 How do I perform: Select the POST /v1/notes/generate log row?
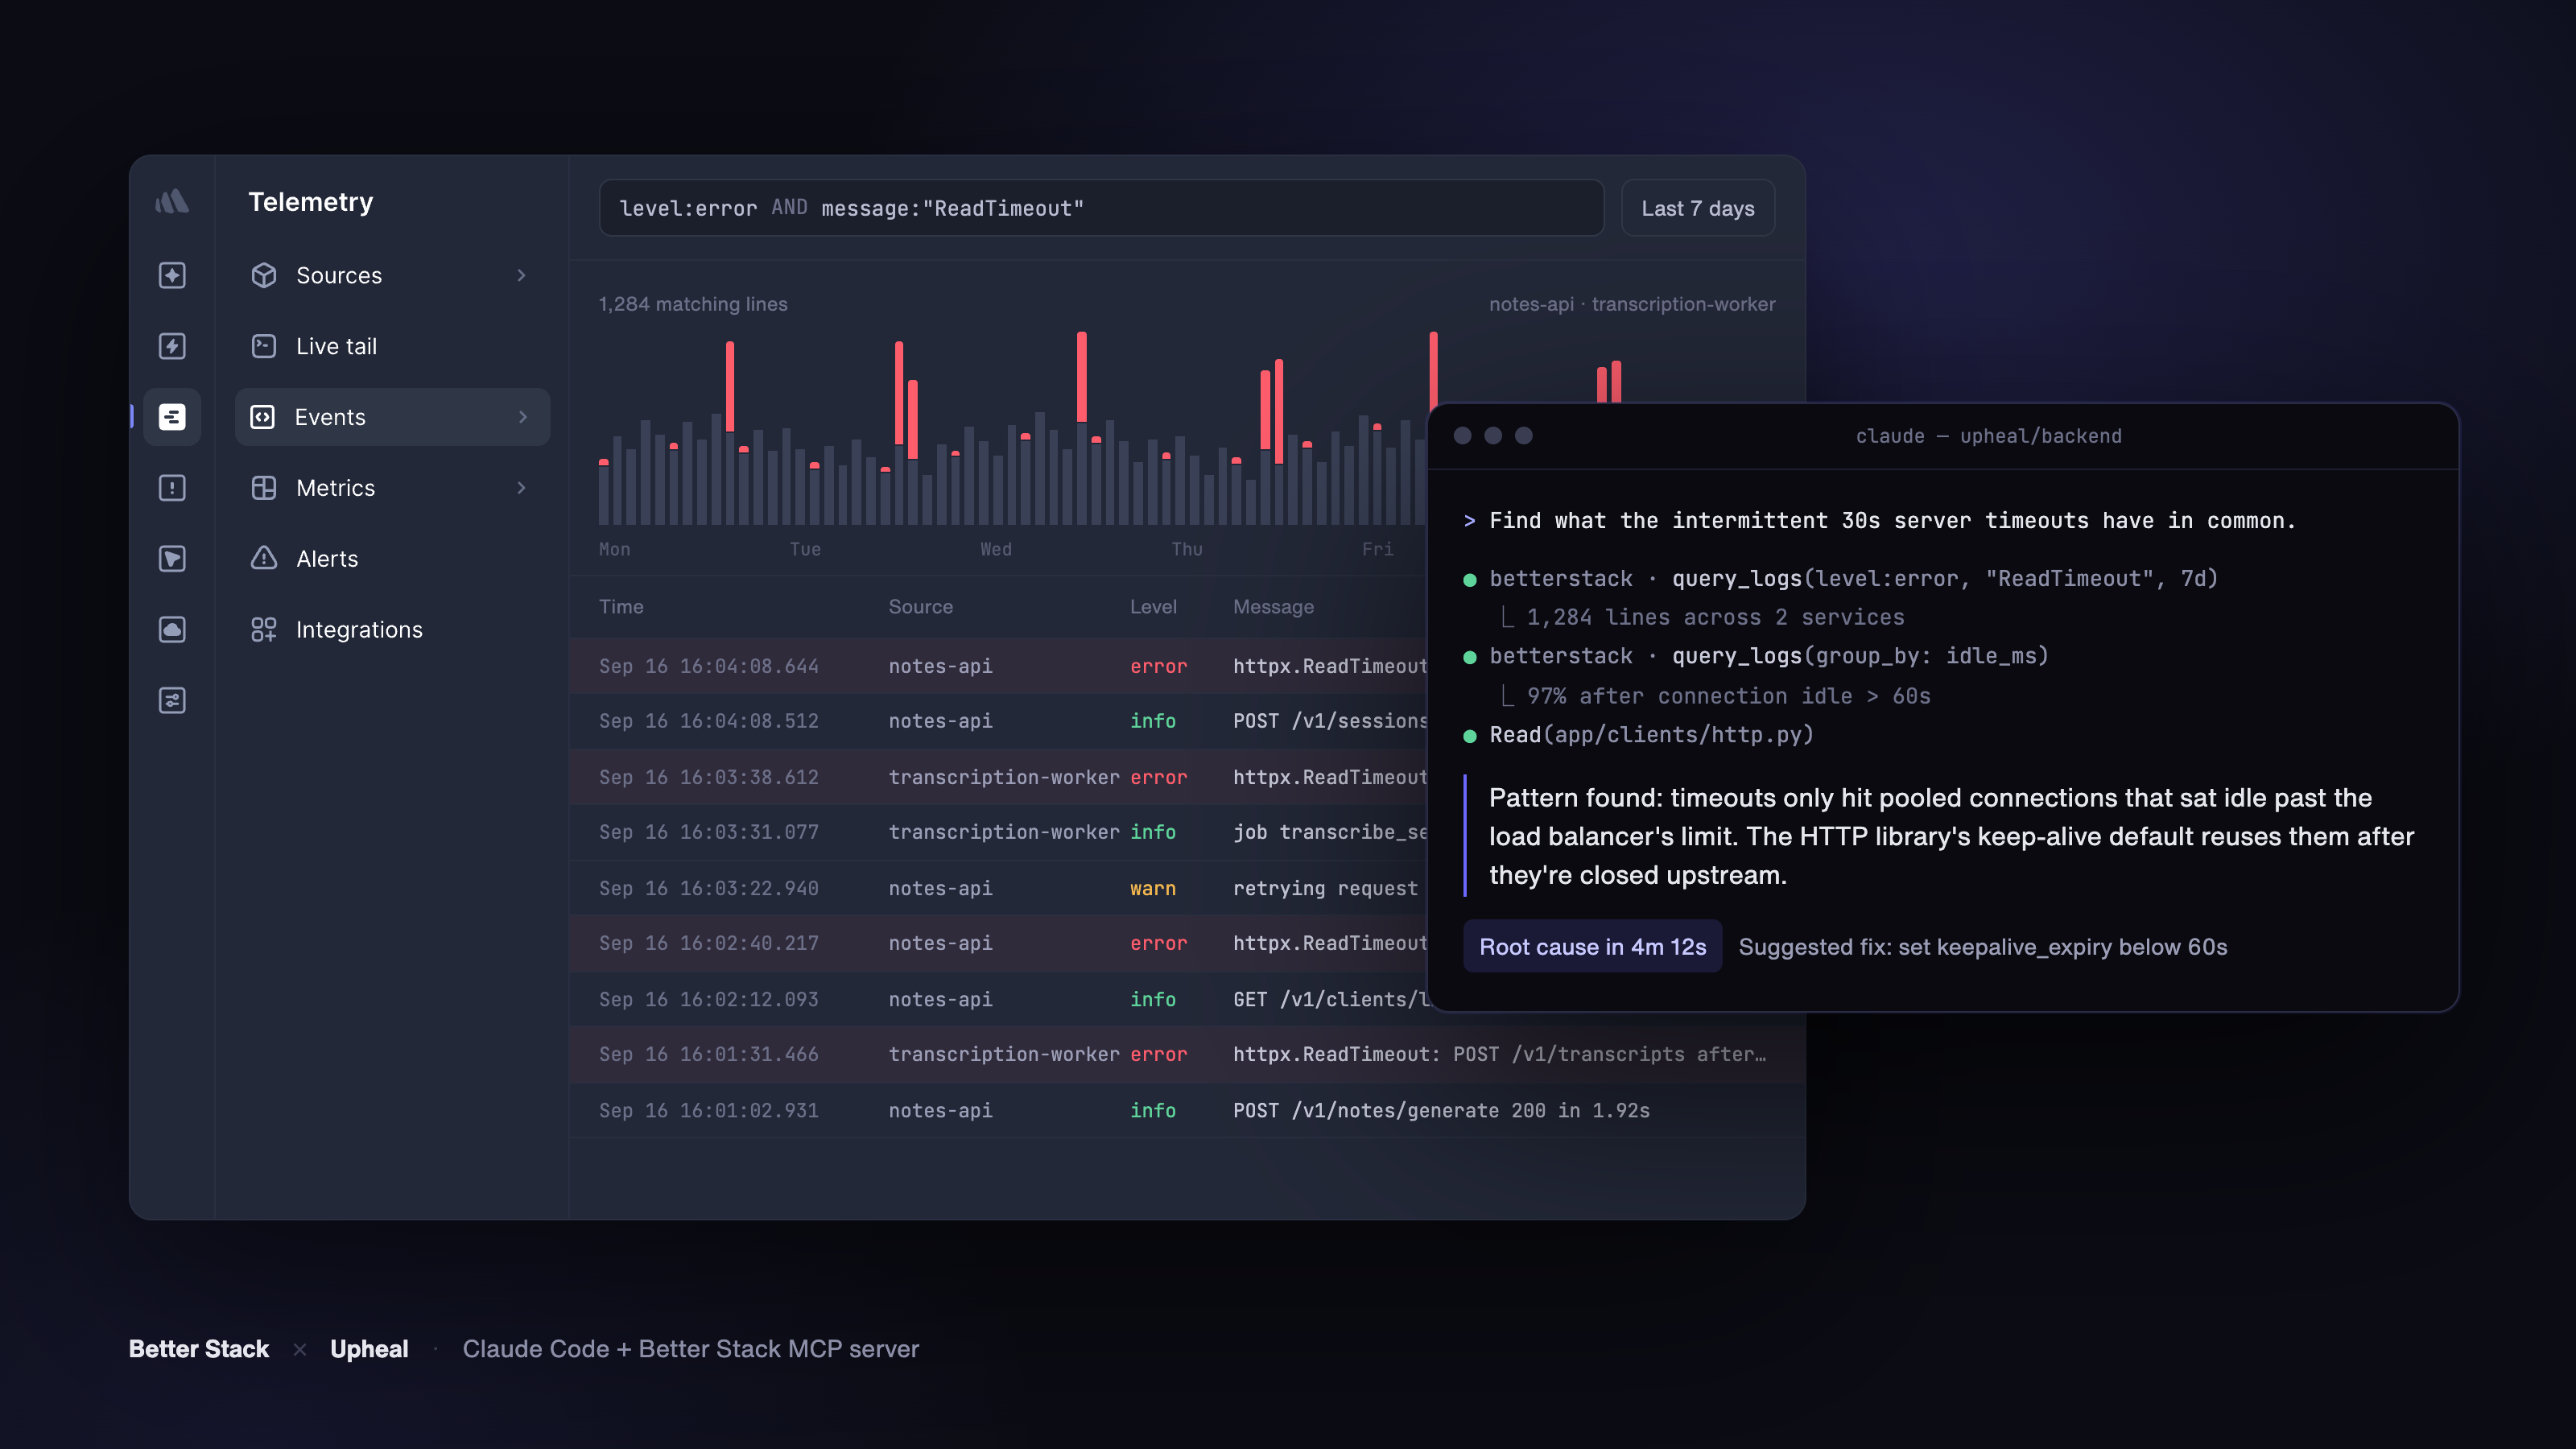click(x=1187, y=1110)
